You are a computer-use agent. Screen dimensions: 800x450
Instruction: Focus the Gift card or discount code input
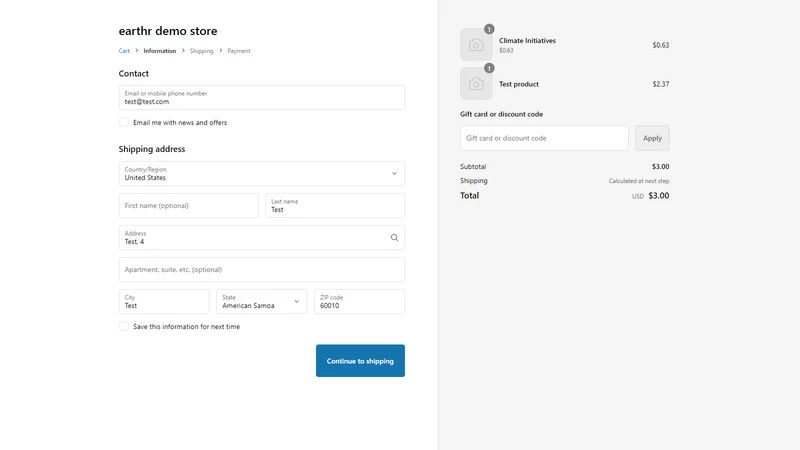click(544, 138)
